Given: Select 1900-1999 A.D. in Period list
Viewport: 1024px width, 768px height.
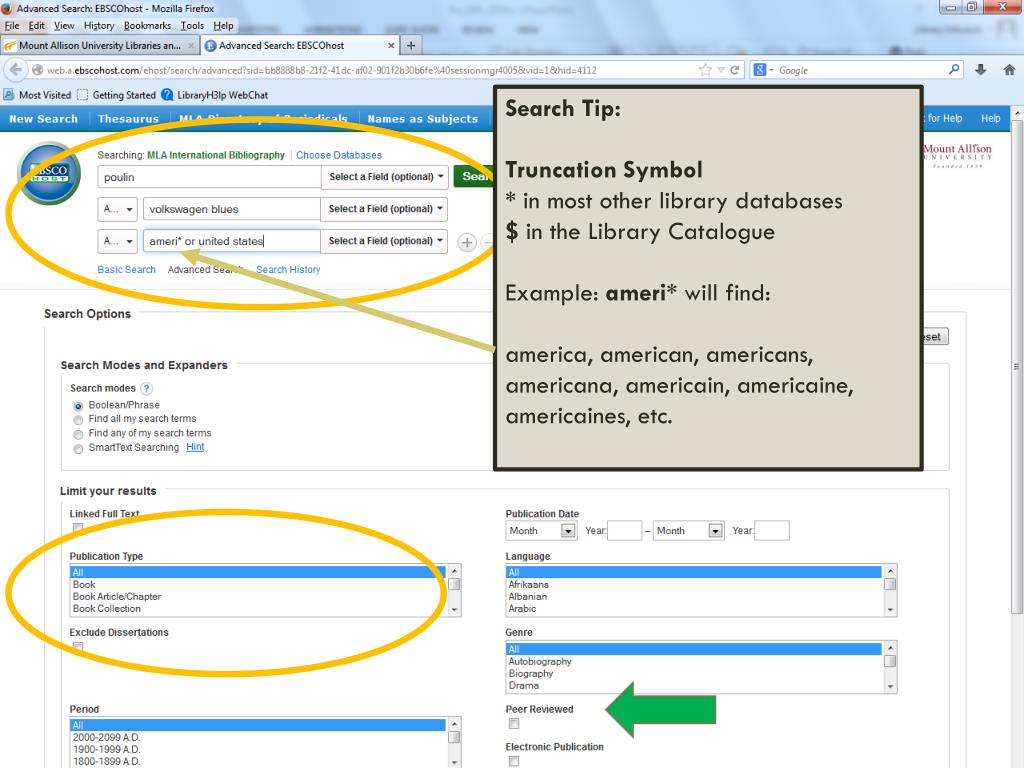Looking at the screenshot, I should 106,749.
